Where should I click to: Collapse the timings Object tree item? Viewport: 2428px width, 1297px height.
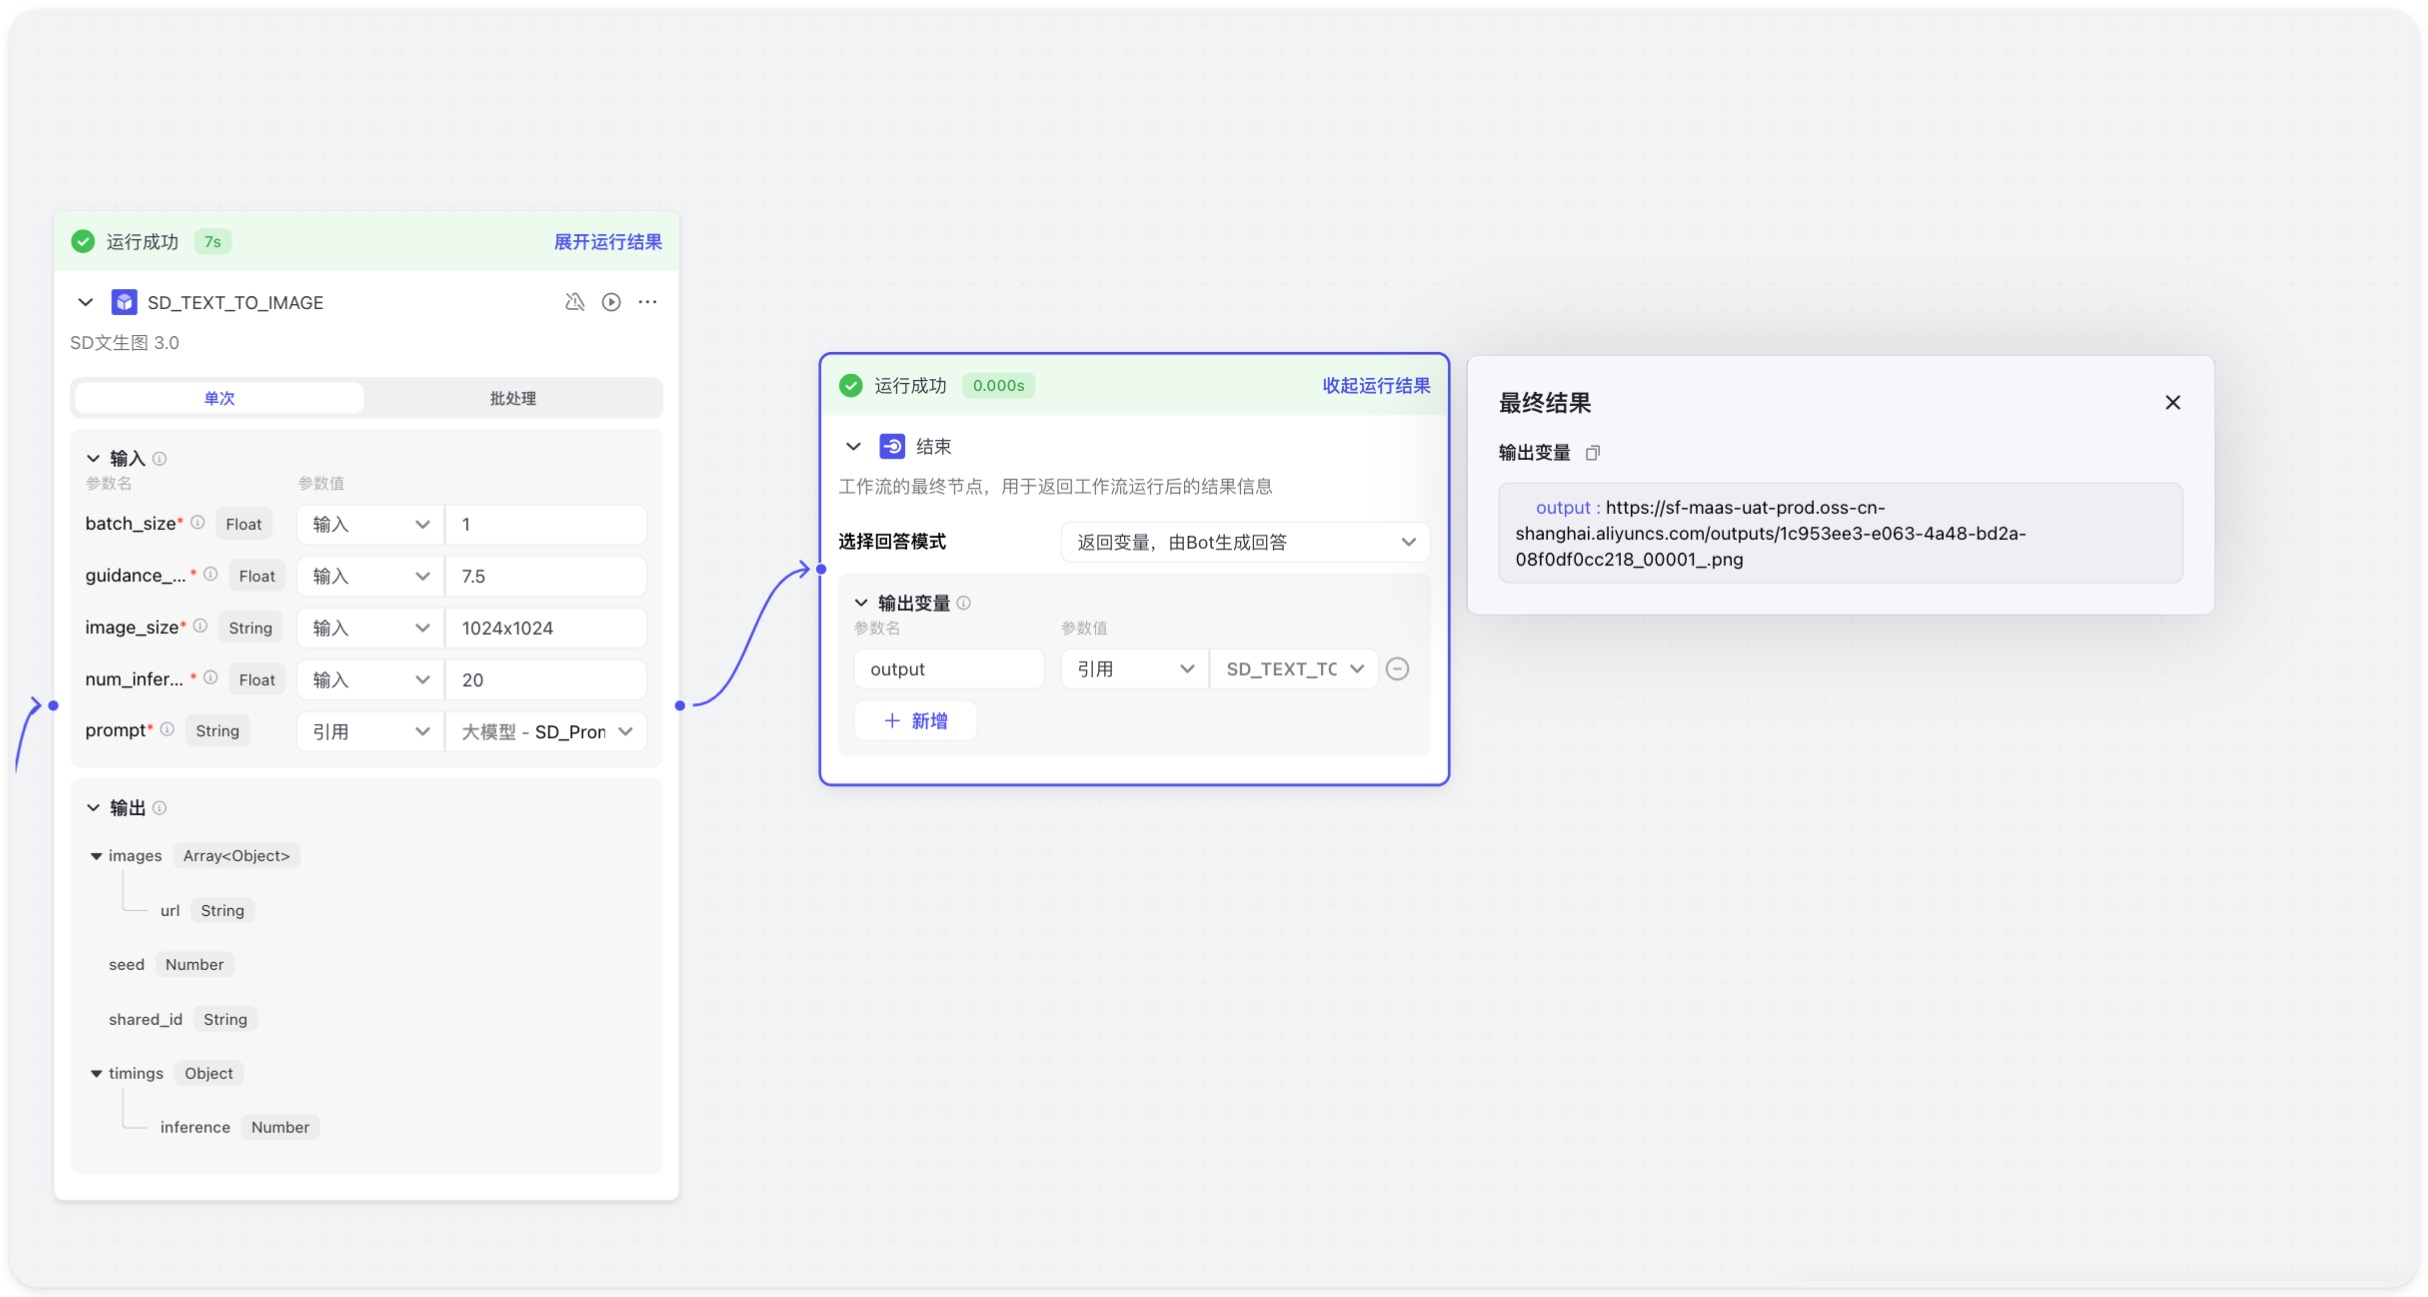[x=96, y=1073]
